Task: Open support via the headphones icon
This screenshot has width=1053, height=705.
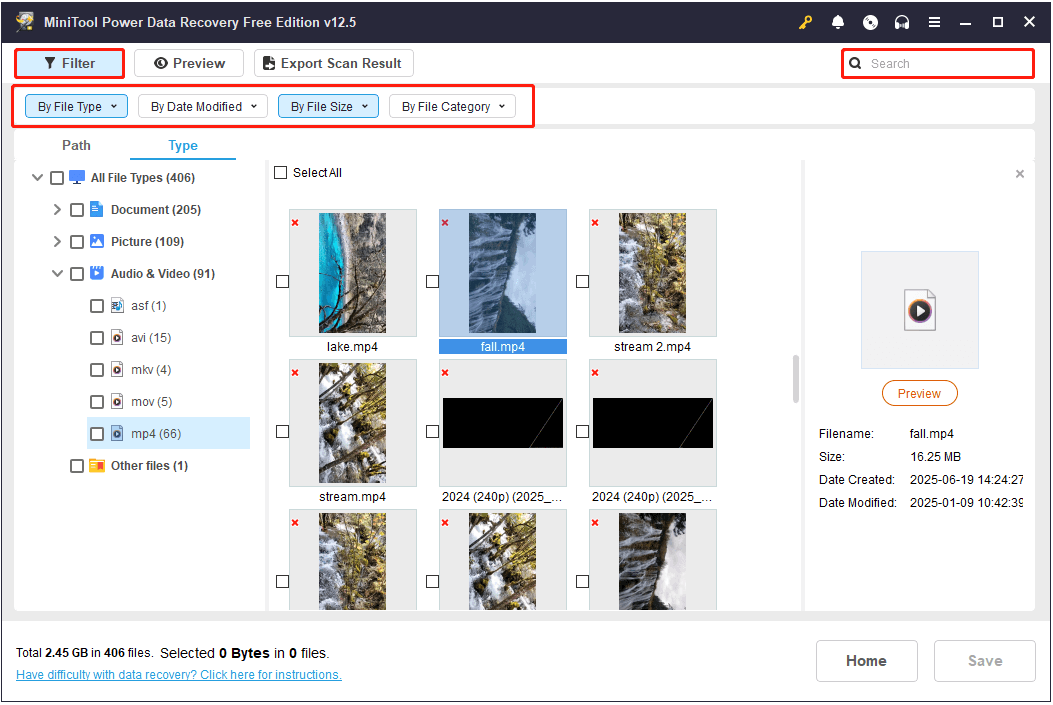Action: [x=902, y=22]
